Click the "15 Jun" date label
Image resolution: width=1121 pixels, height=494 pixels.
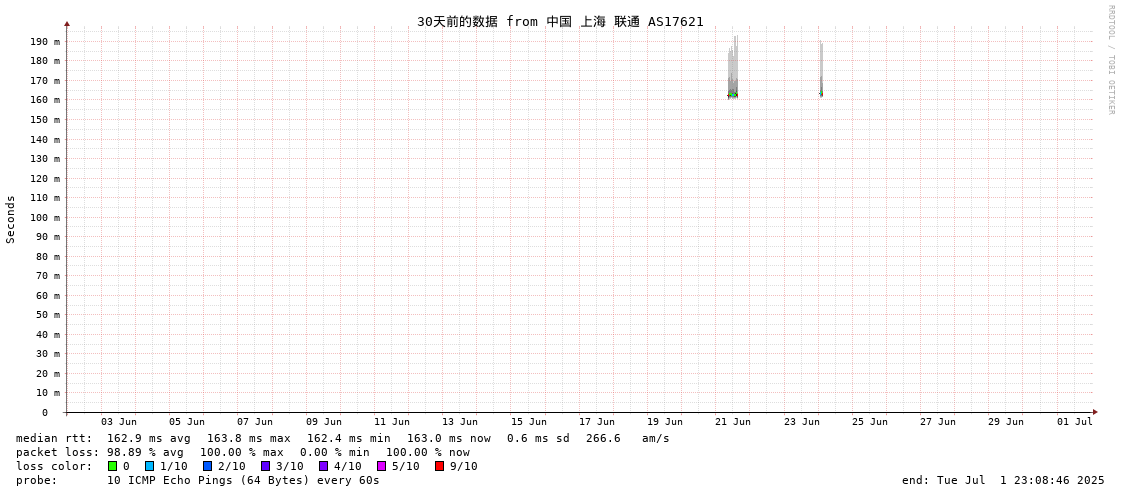(x=528, y=422)
